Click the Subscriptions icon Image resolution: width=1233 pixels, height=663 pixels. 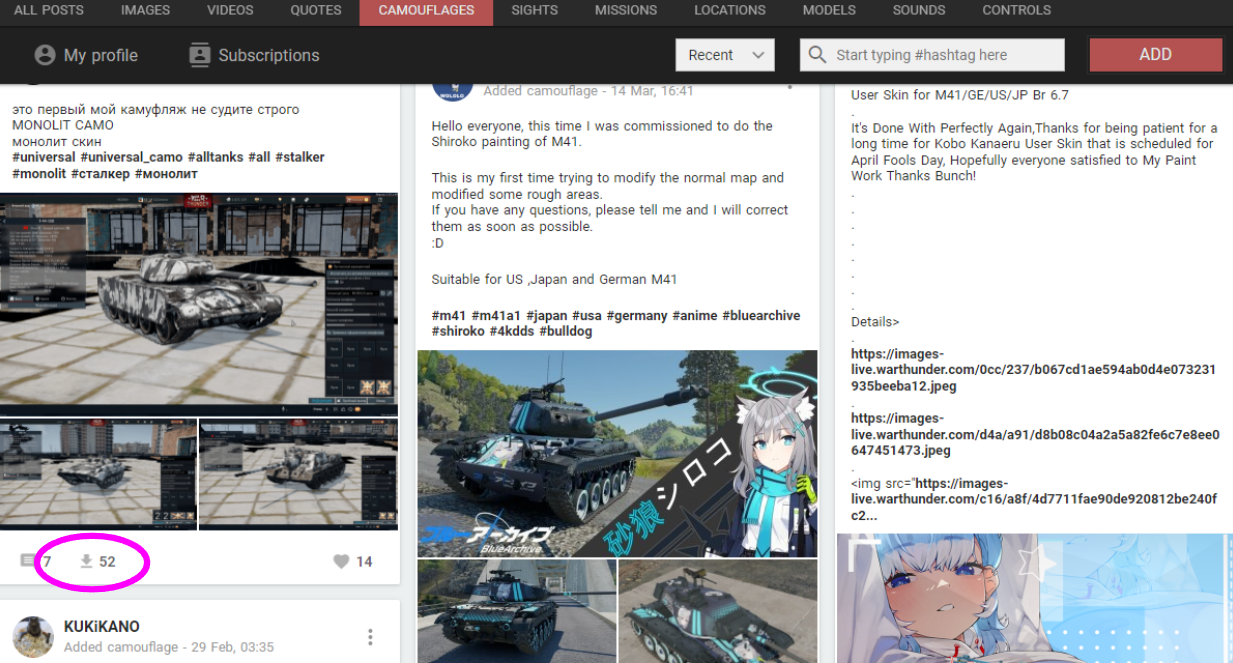(200, 55)
